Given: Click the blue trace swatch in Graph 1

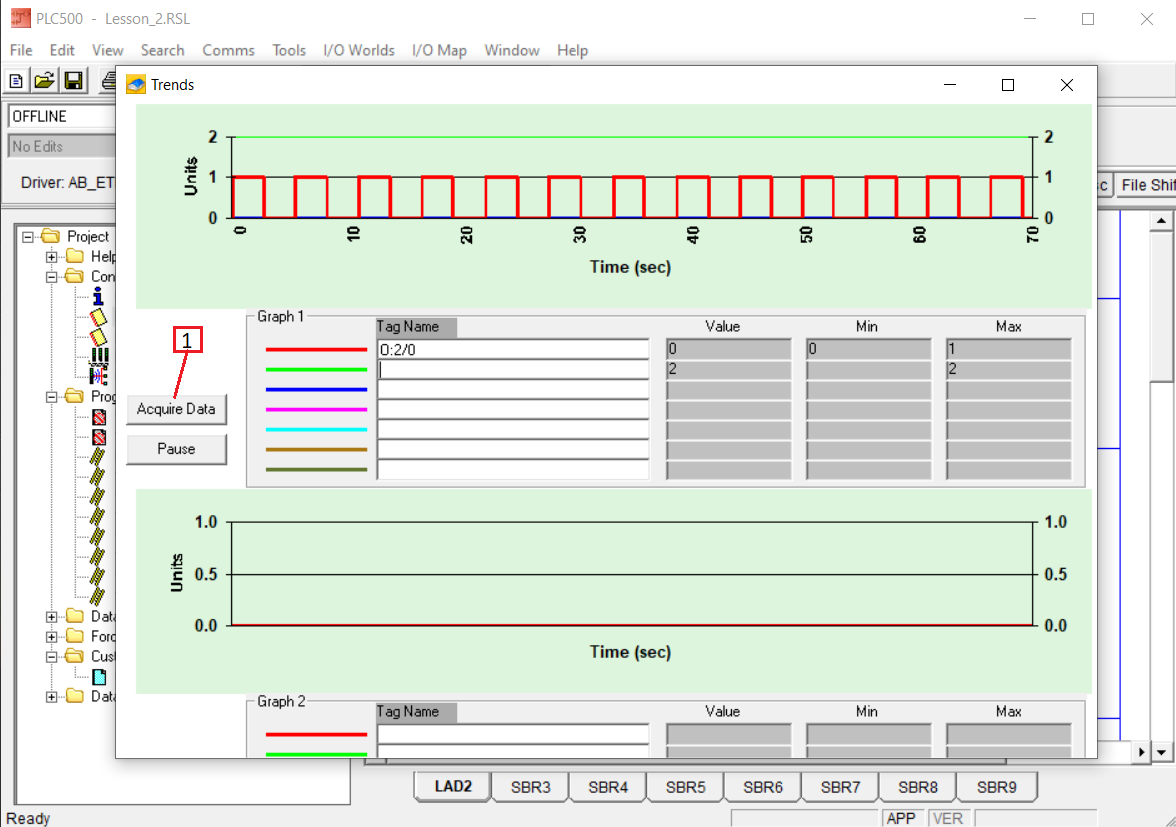Looking at the screenshot, I should tap(316, 390).
